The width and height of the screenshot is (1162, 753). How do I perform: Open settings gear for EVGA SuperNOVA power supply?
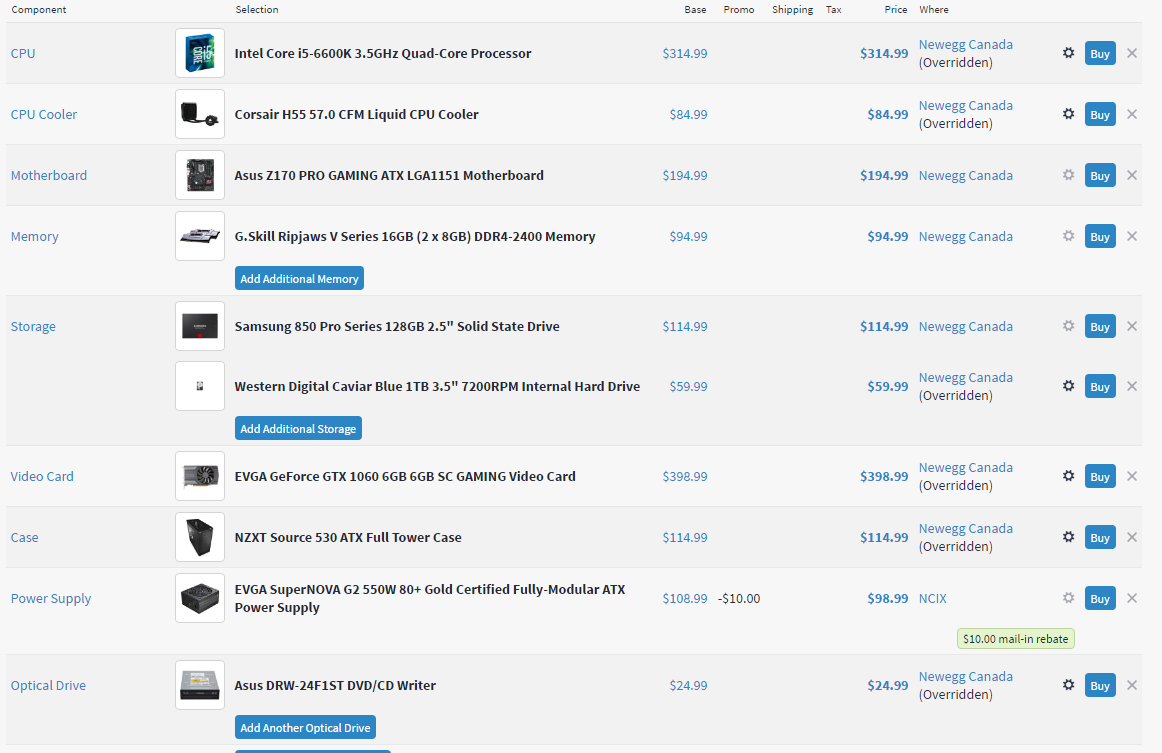[1068, 597]
